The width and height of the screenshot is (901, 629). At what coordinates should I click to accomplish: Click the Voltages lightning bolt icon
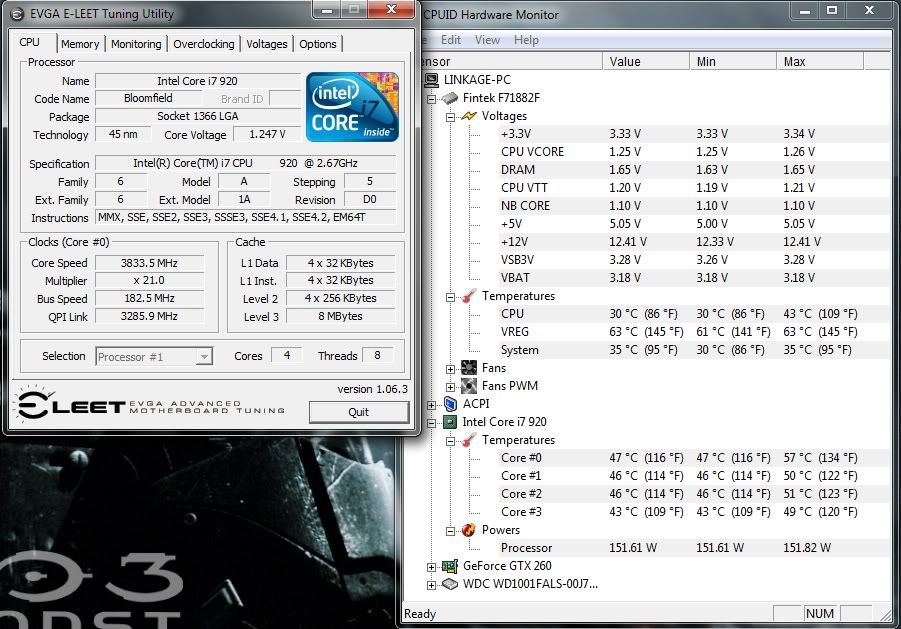468,115
